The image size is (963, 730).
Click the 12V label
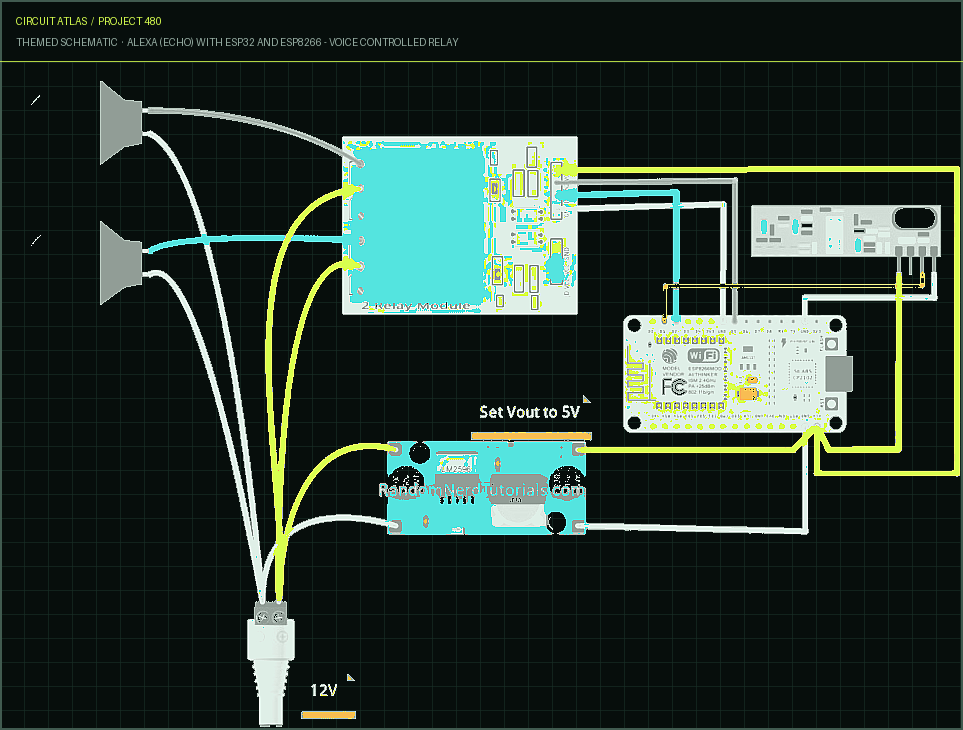(324, 690)
